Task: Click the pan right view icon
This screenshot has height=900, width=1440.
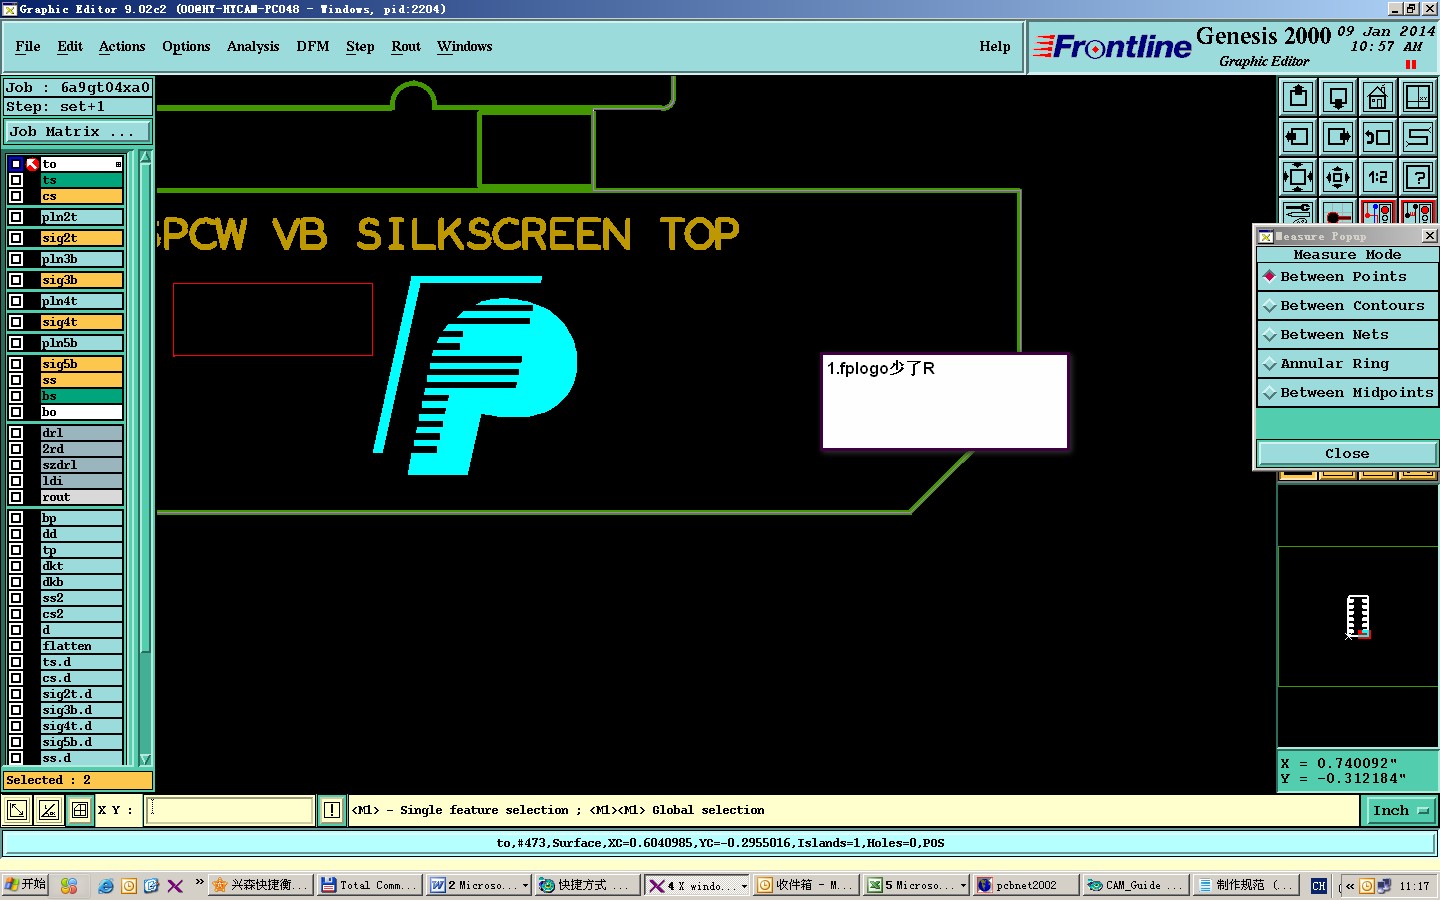Action: click(x=1338, y=137)
